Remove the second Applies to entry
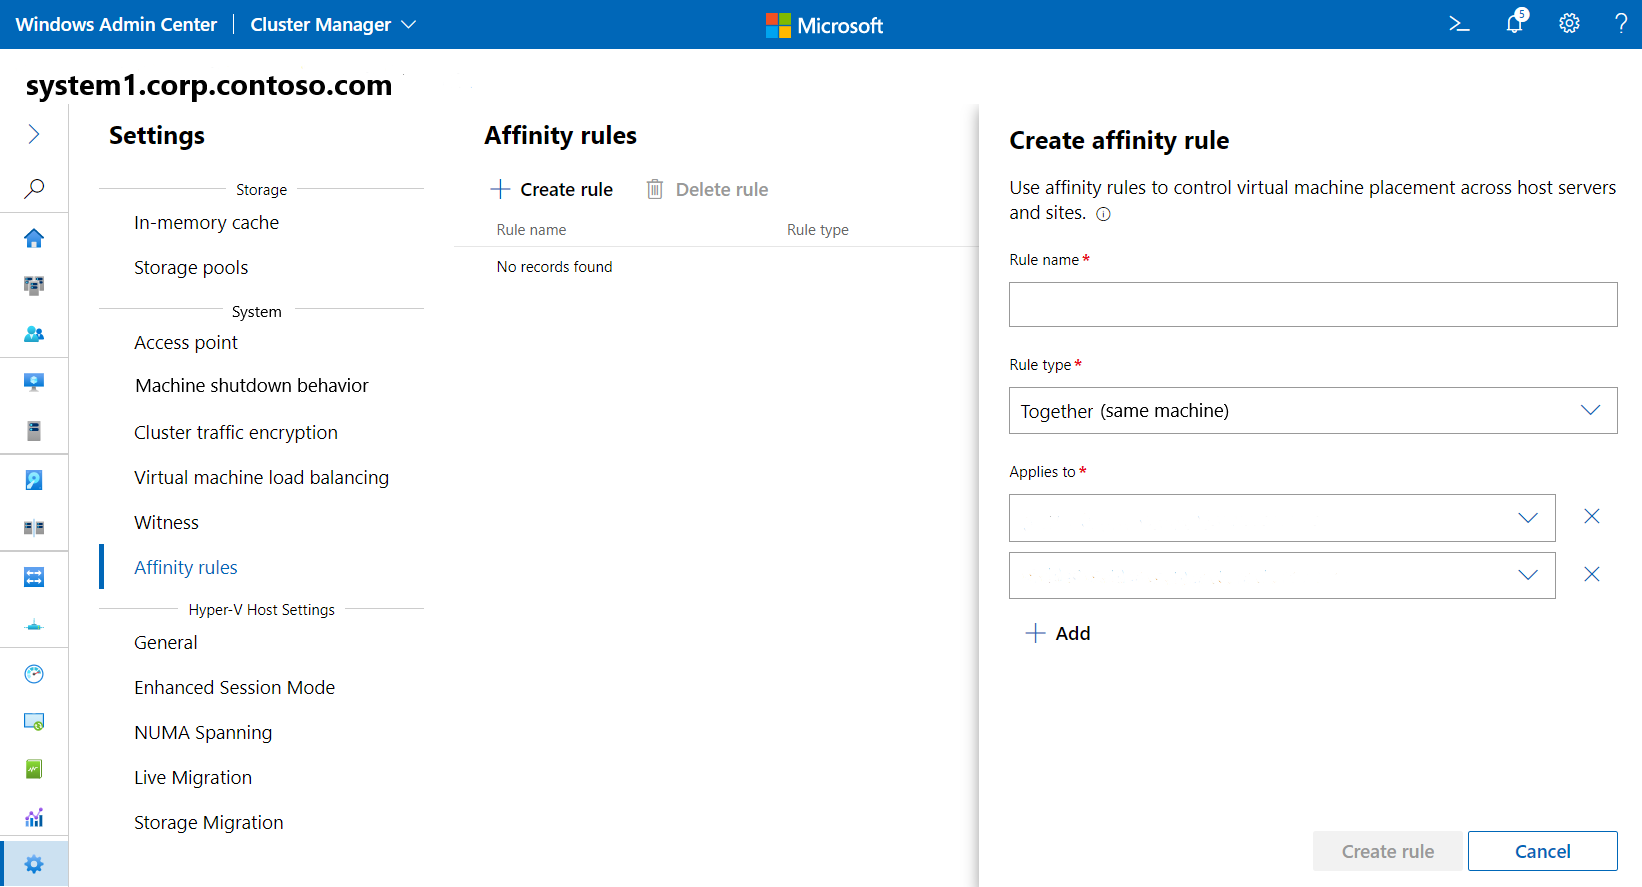 click(x=1592, y=575)
